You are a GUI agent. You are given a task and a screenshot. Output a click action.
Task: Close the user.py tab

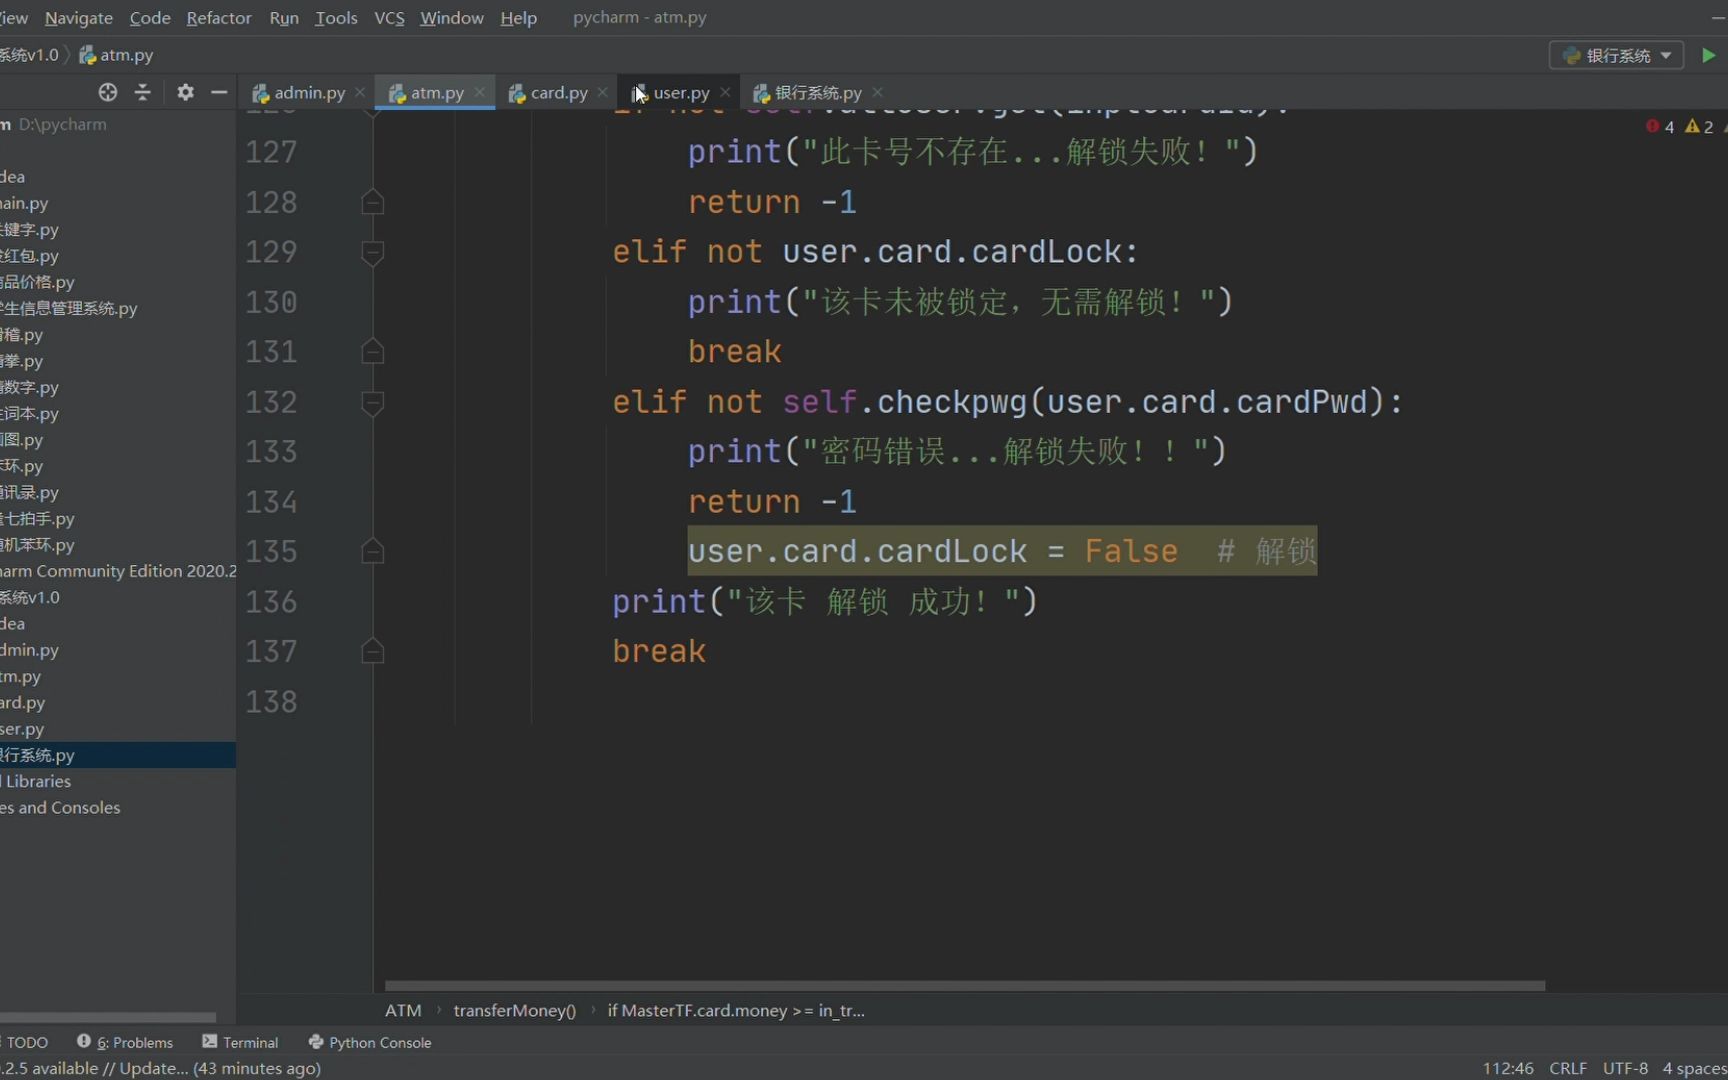click(x=725, y=92)
